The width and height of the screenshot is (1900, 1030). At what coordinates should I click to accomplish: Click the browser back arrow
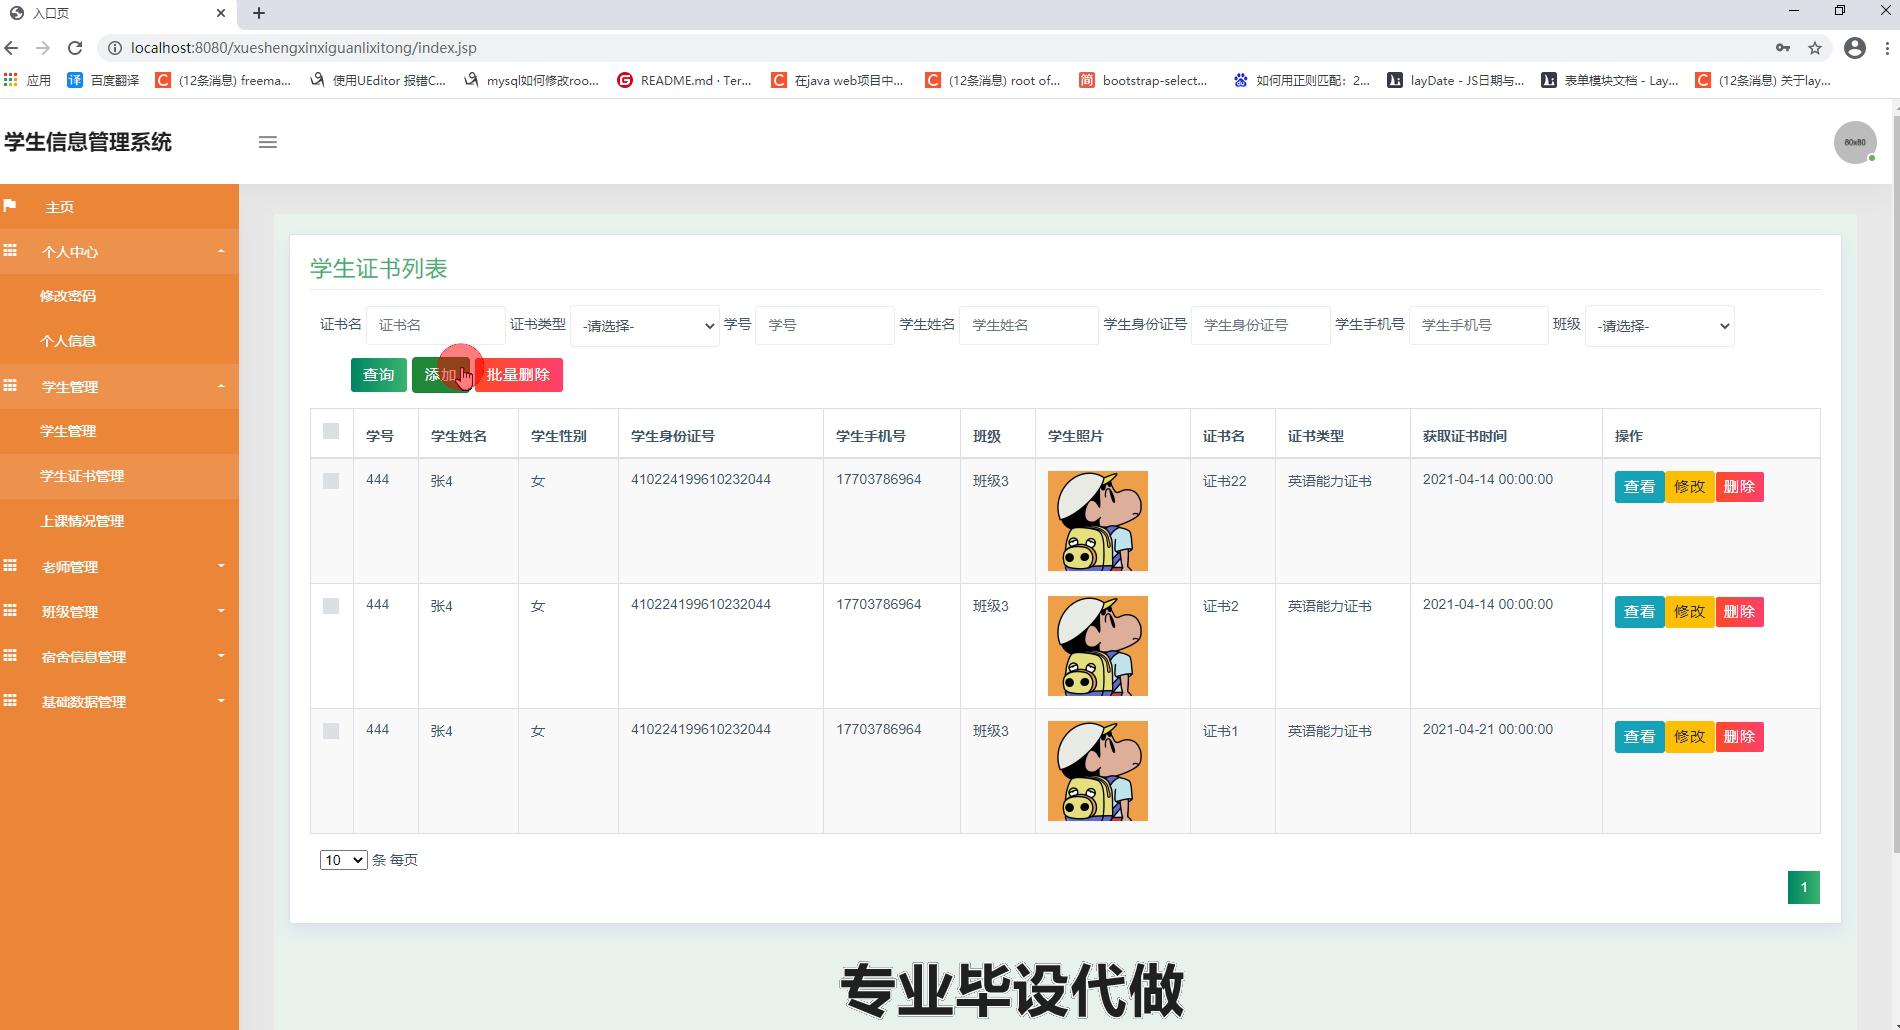(x=12, y=48)
